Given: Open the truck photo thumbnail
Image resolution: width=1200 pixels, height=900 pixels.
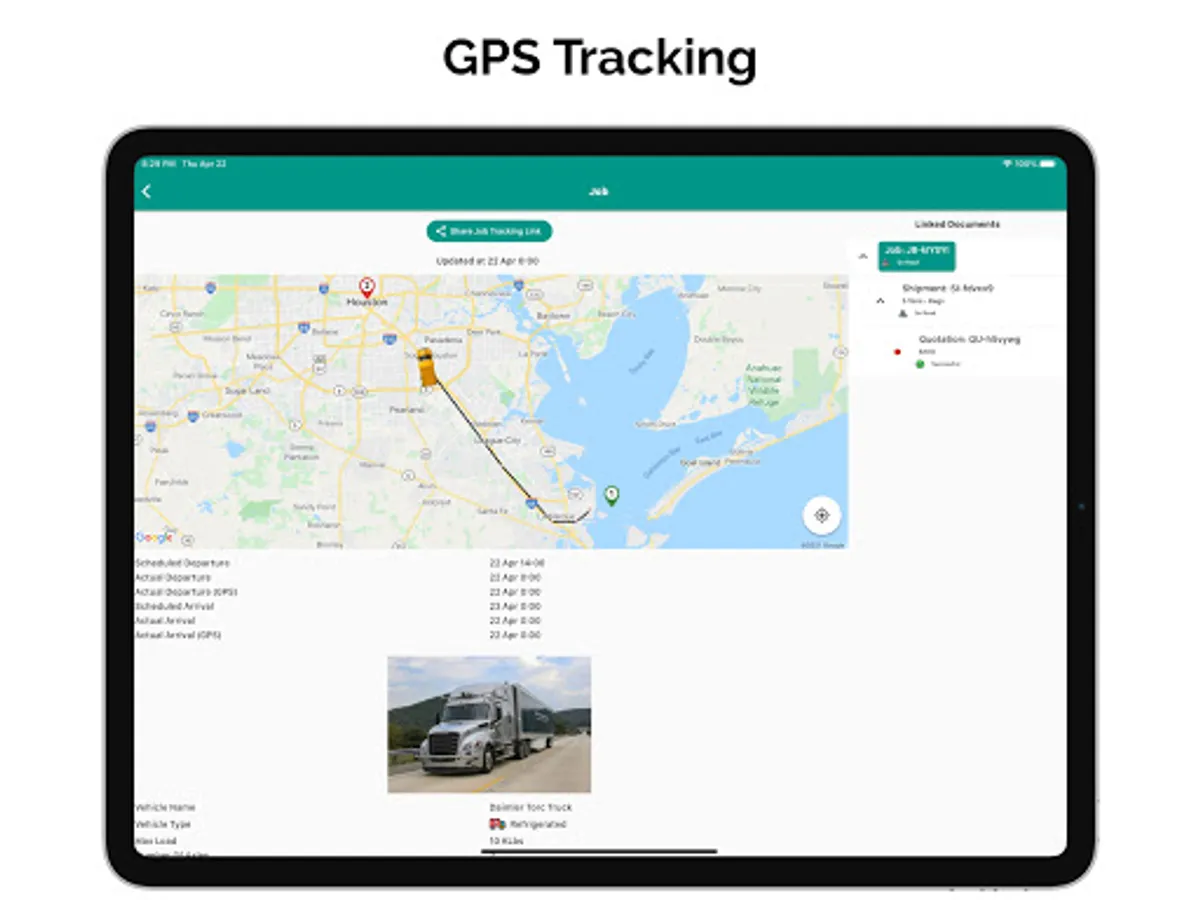Looking at the screenshot, I should pyautogui.click(x=489, y=724).
